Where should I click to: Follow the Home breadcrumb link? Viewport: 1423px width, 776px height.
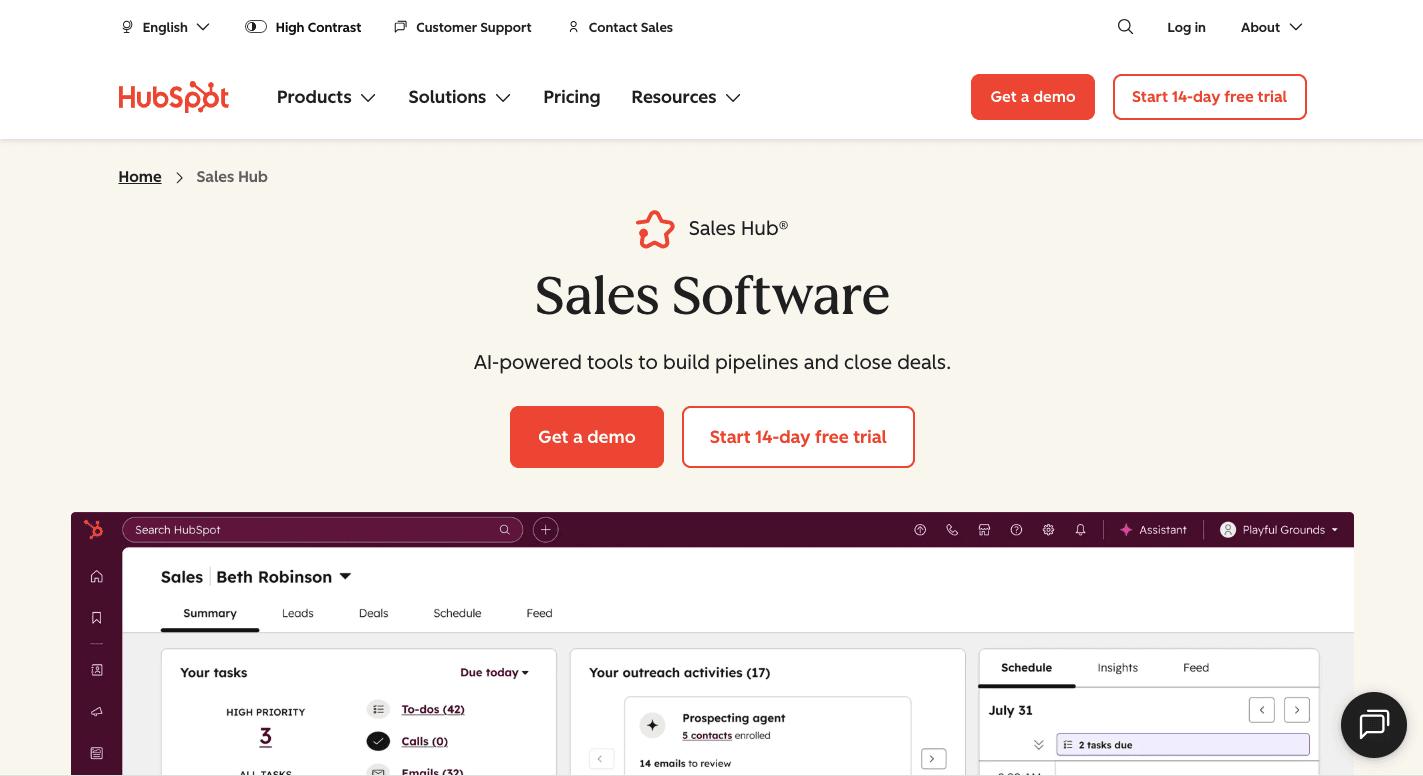139,176
